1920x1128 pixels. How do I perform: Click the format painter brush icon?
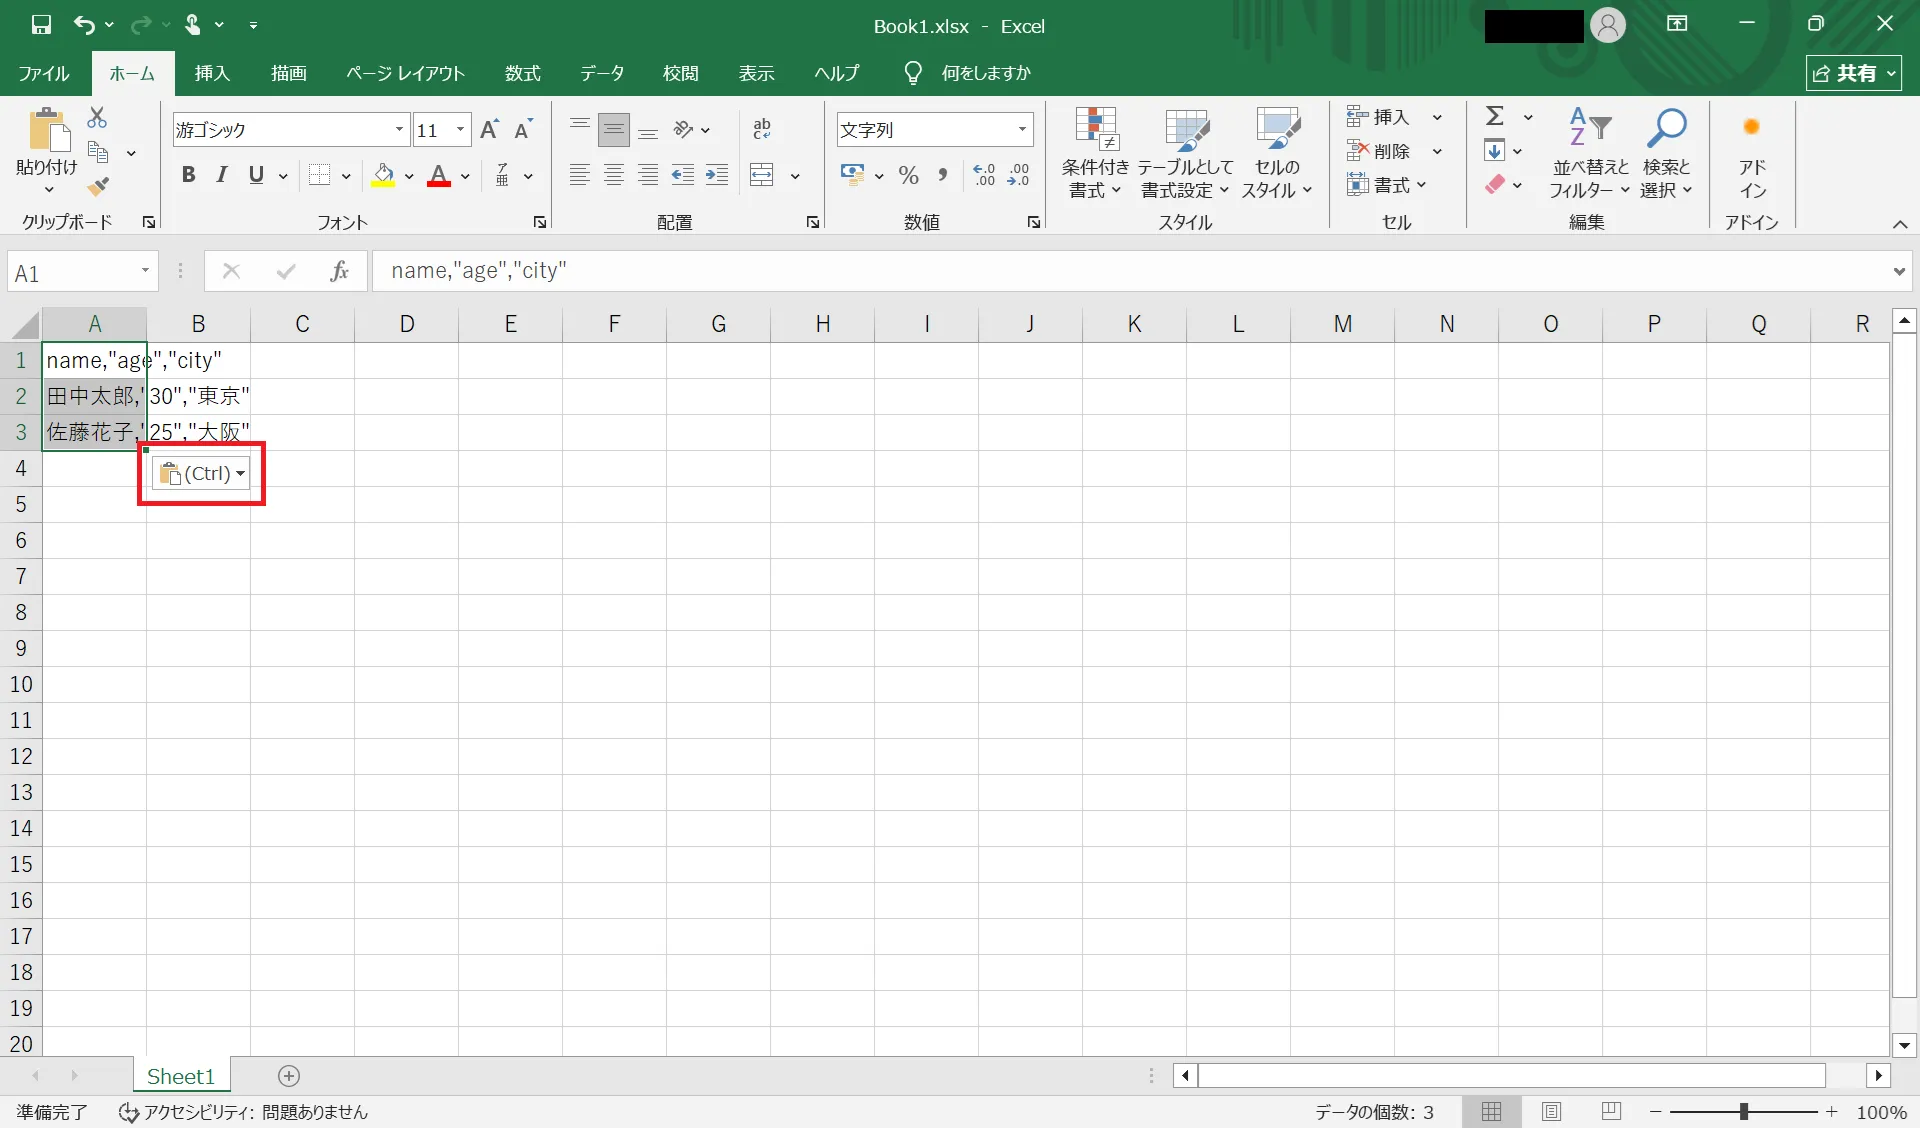click(98, 186)
